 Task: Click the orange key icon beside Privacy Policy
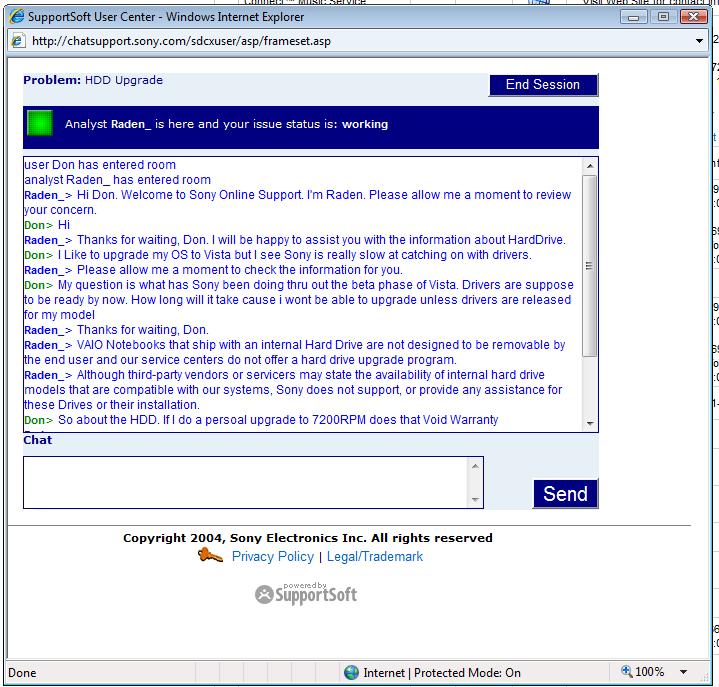(x=210, y=555)
